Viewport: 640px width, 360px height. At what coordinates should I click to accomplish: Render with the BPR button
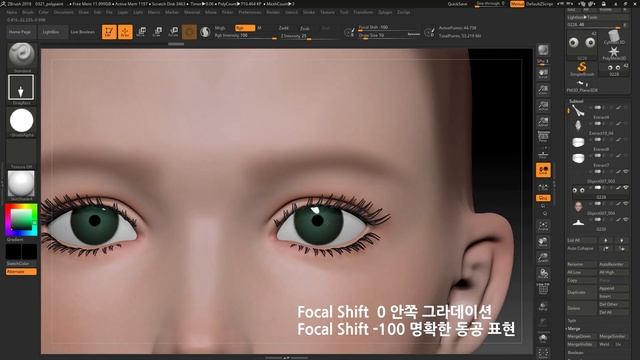pyautogui.click(x=543, y=51)
